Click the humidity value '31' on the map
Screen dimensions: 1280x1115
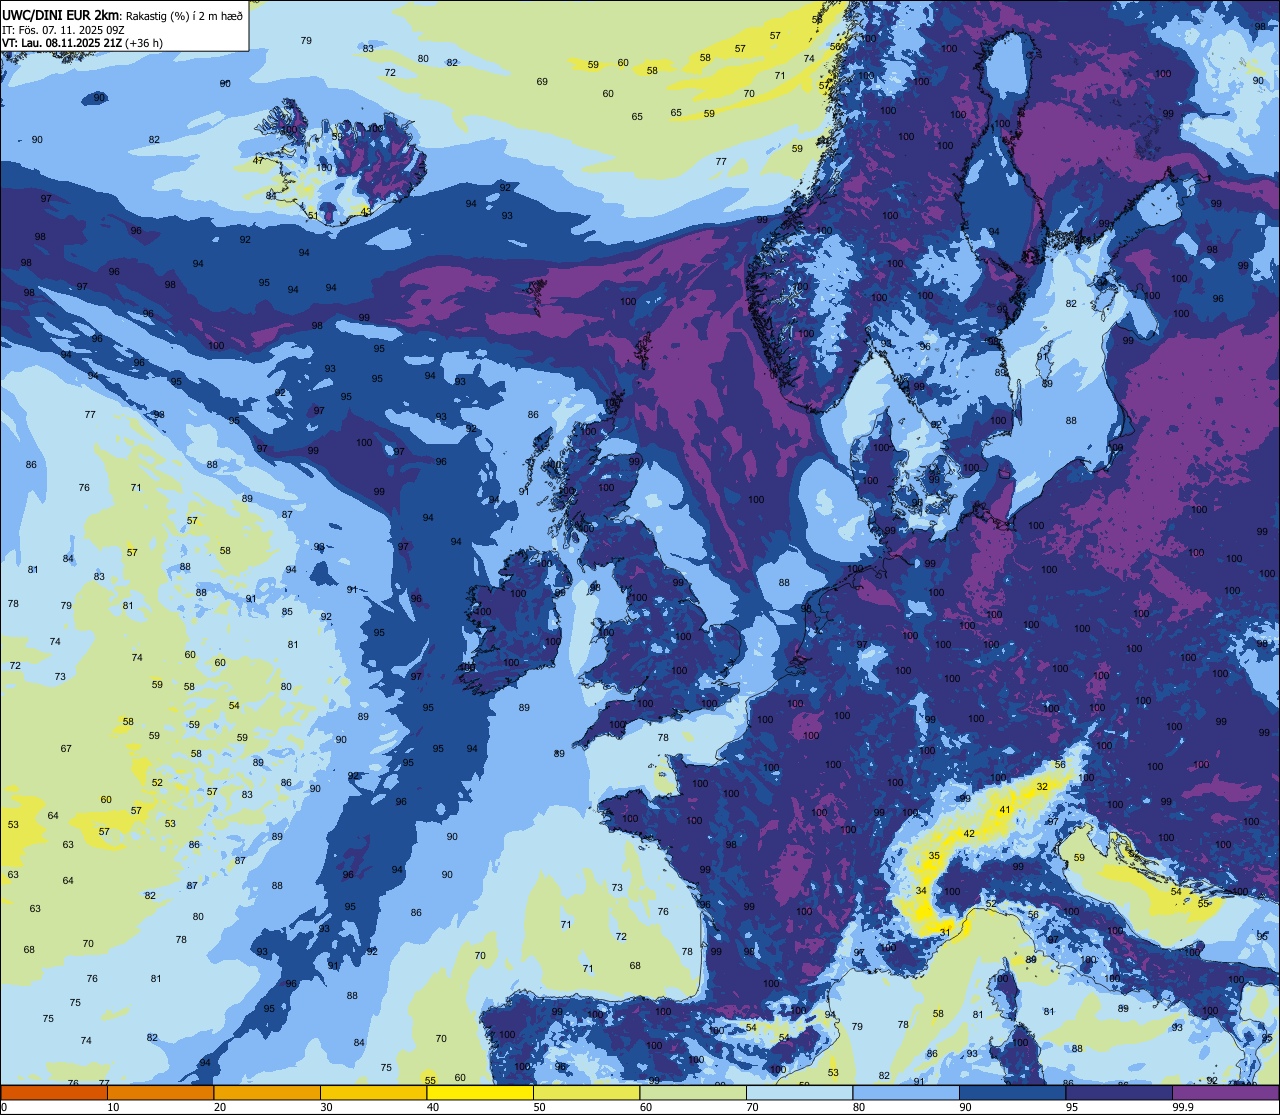pos(945,932)
